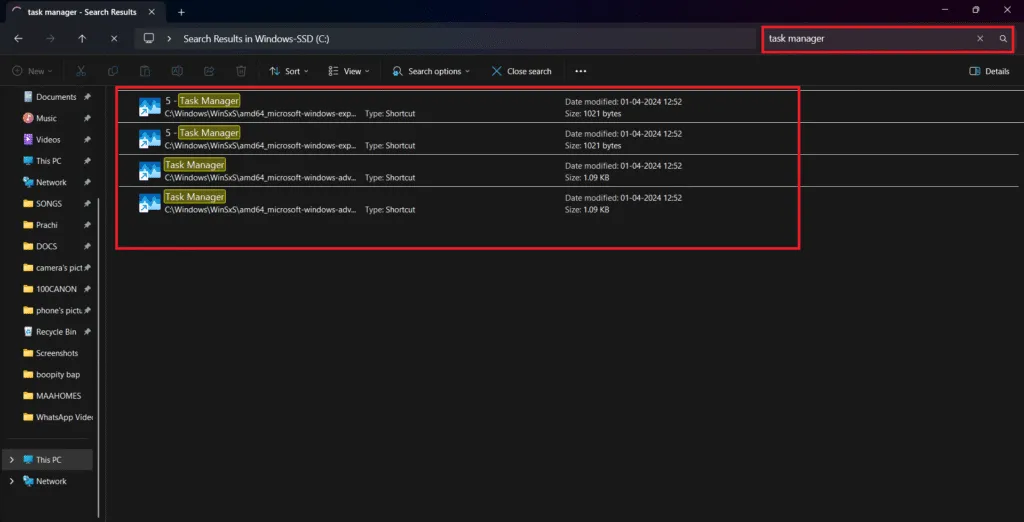Click the Cut icon in the toolbar
The height and width of the screenshot is (522, 1024).
(x=81, y=71)
